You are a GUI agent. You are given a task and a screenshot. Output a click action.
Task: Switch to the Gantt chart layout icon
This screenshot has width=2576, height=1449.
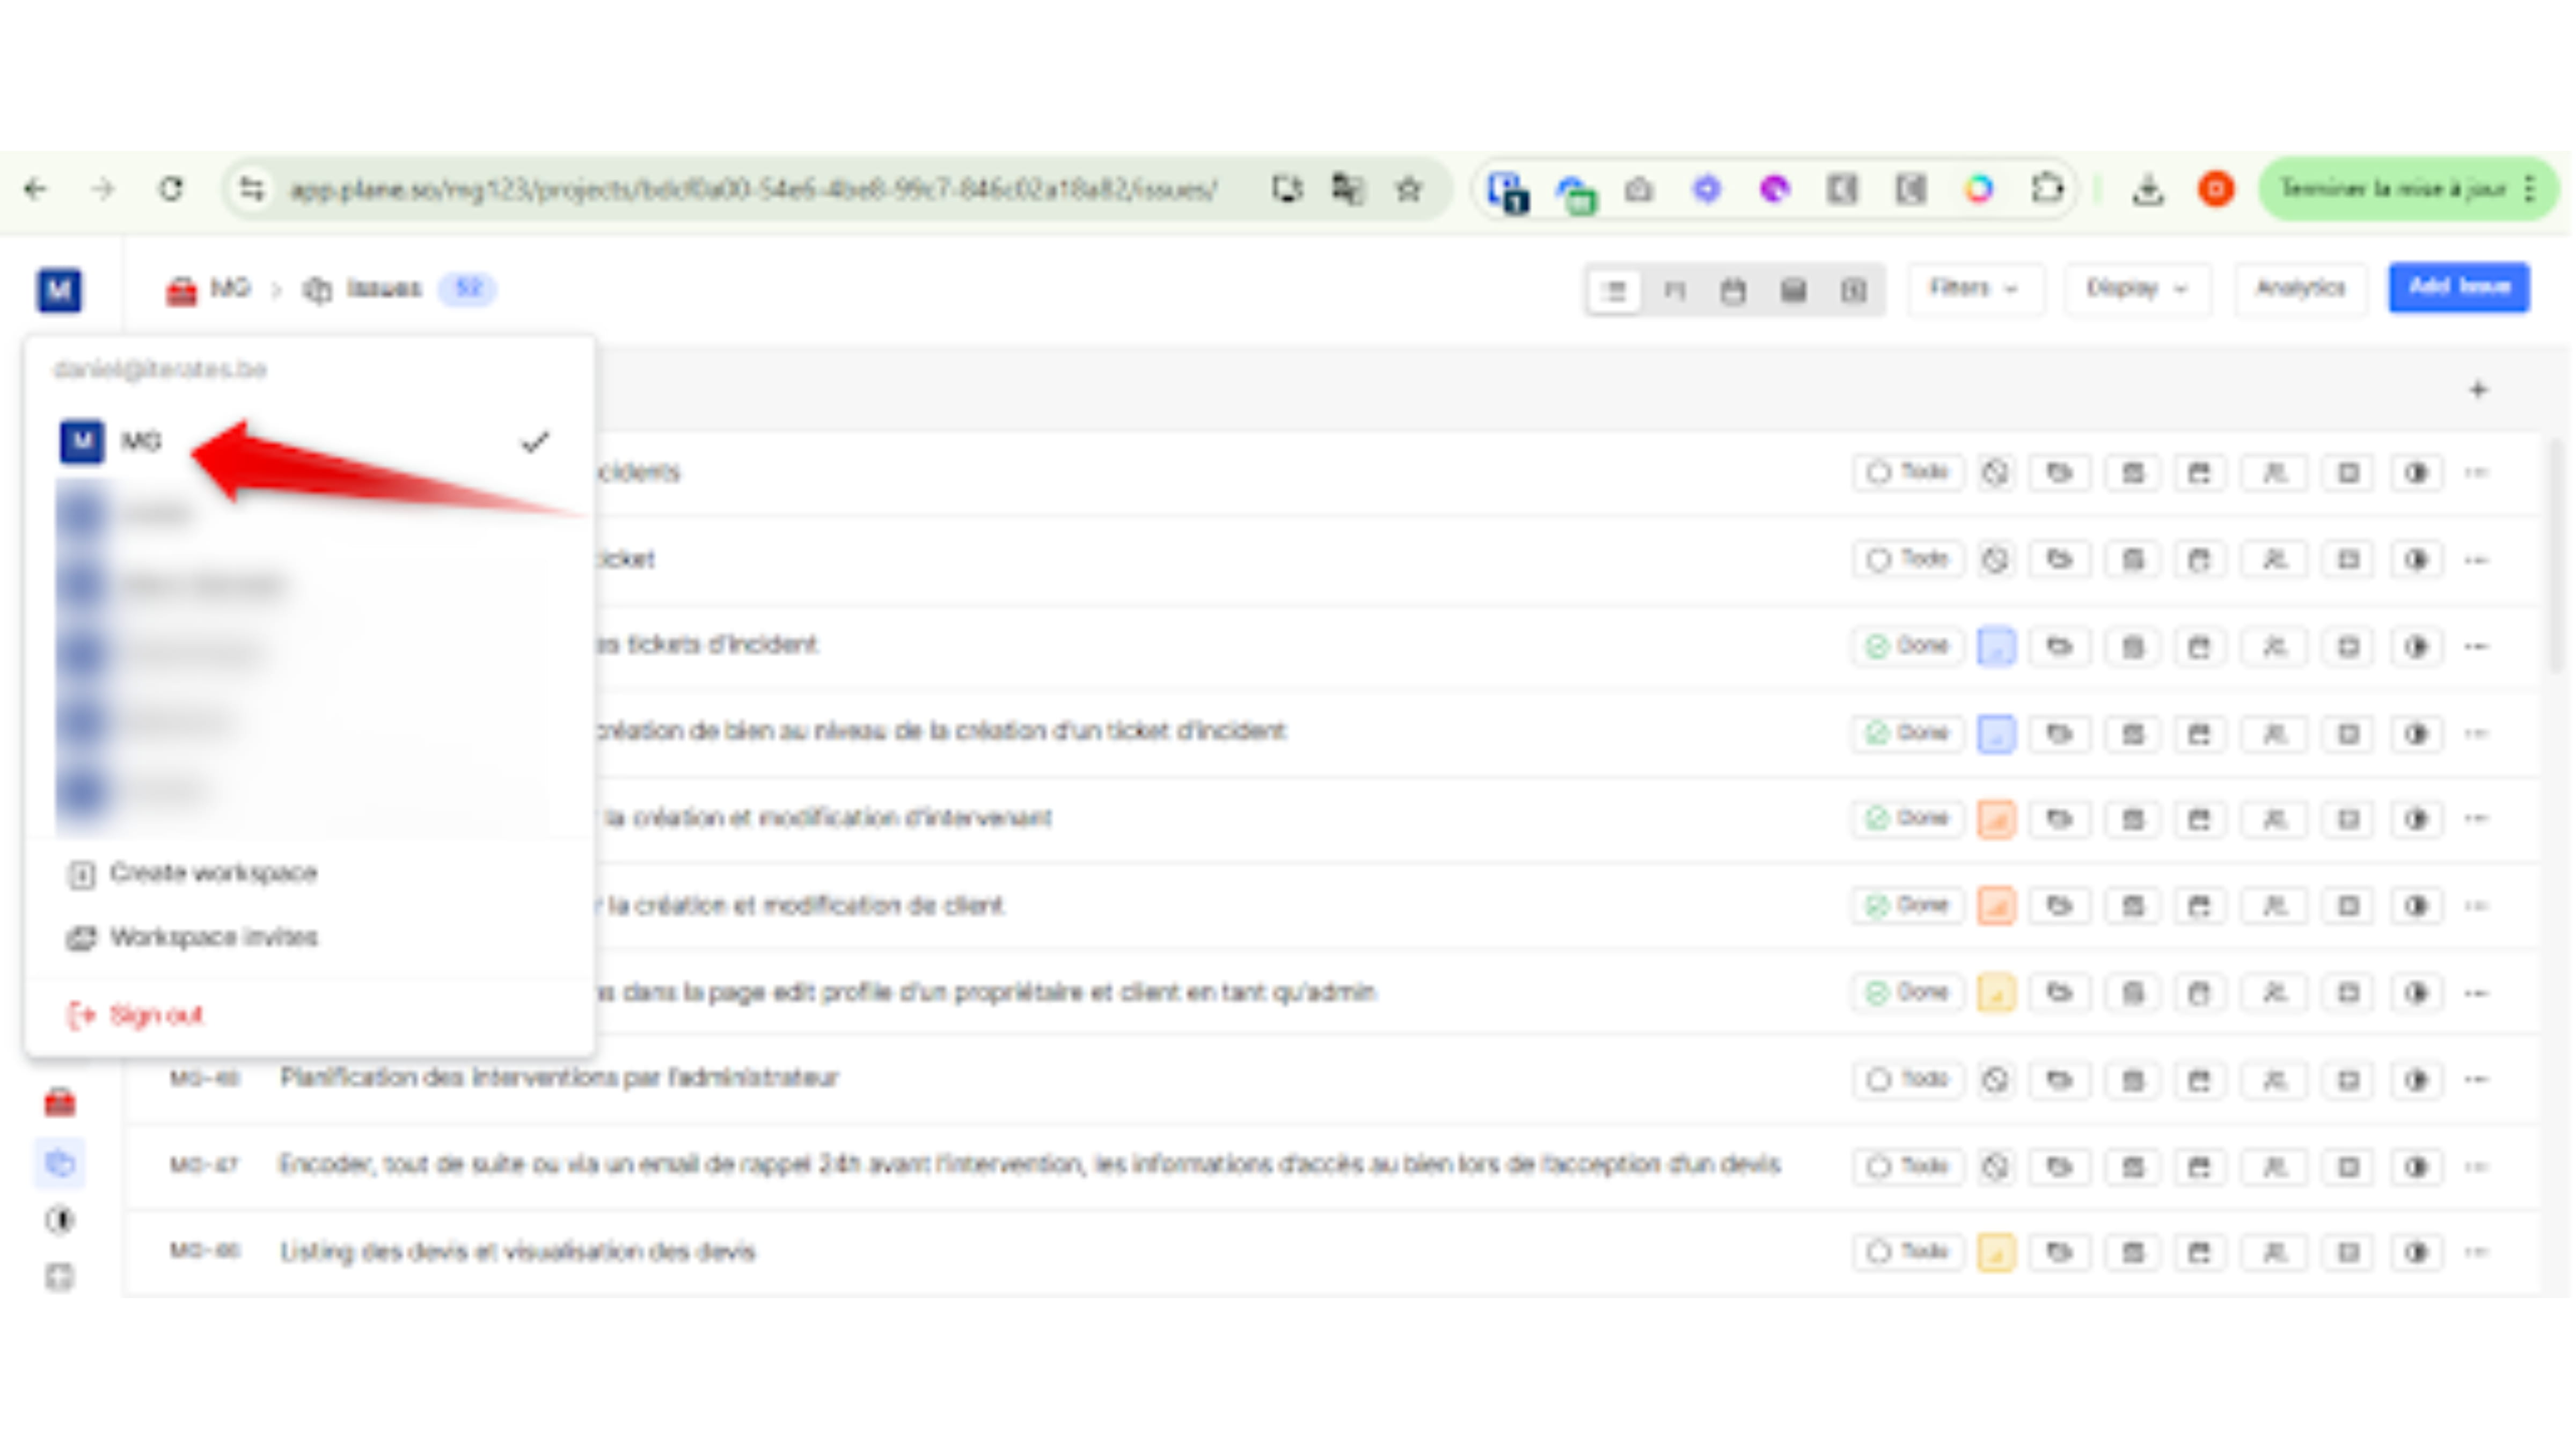[1853, 291]
